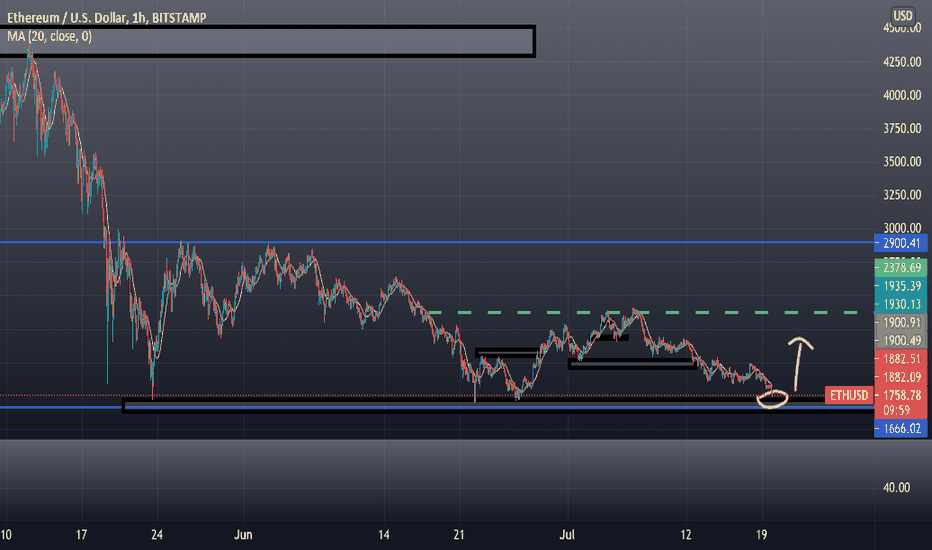Select the green dashed horizontal line
Viewport: 932px width, 550px height.
(642, 312)
